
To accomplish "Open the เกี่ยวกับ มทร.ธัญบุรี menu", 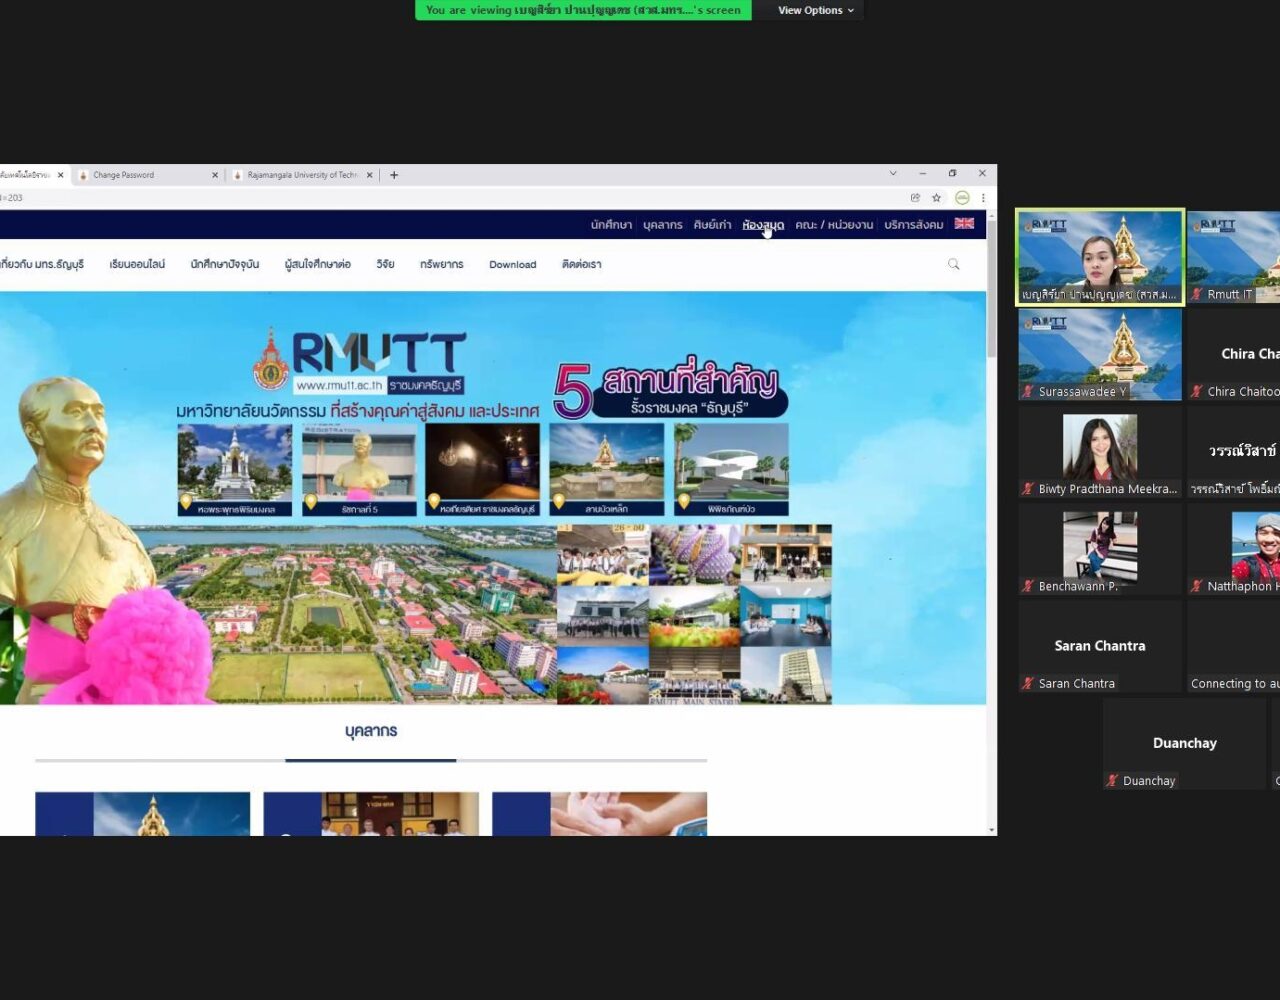I will 42,265.
